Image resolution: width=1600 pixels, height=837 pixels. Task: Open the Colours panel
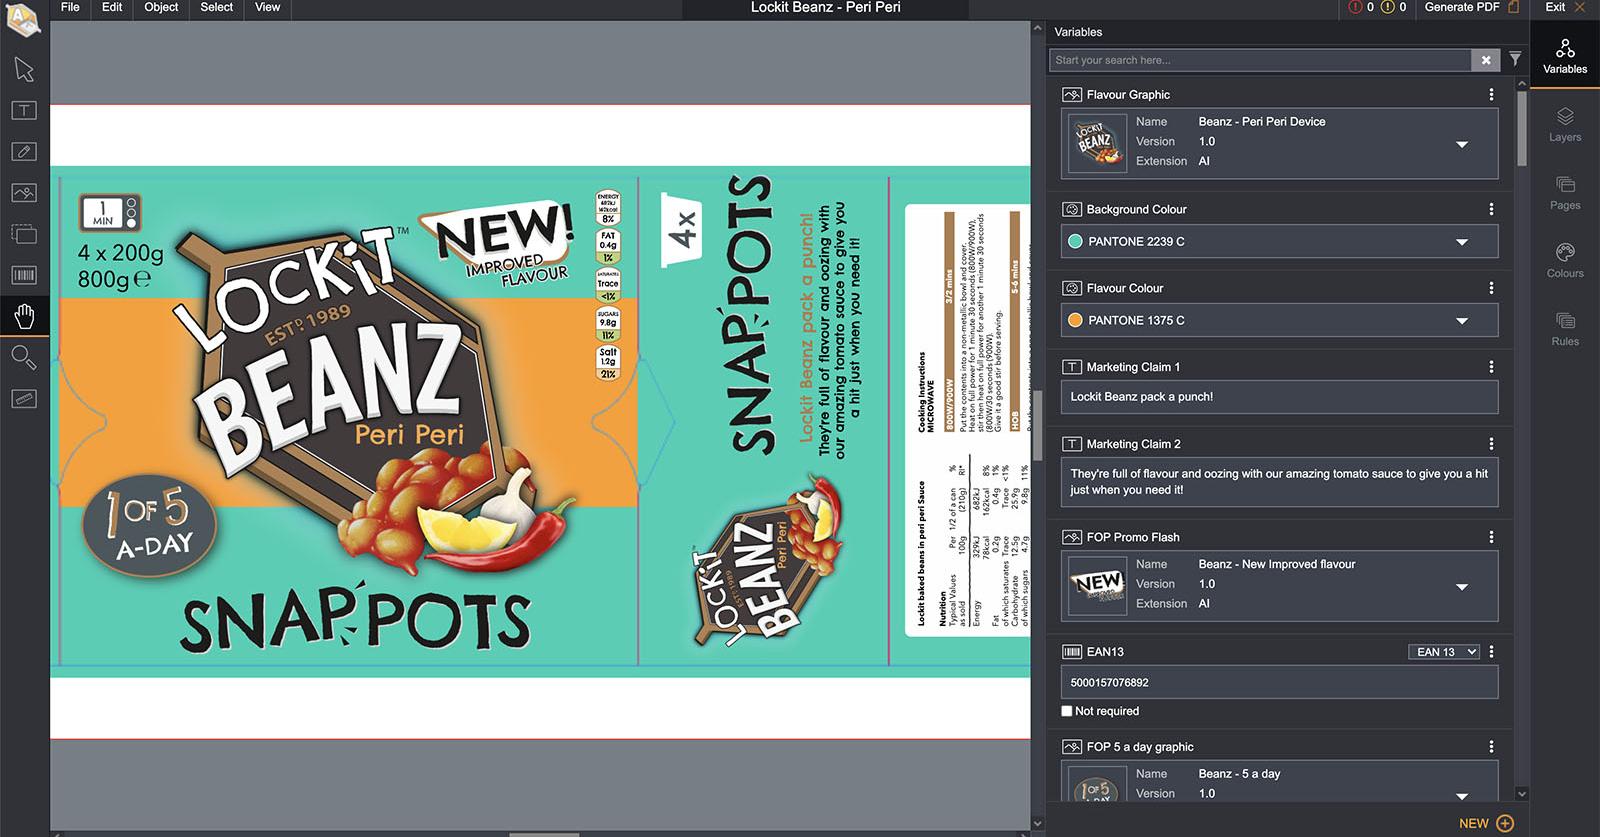click(x=1565, y=261)
